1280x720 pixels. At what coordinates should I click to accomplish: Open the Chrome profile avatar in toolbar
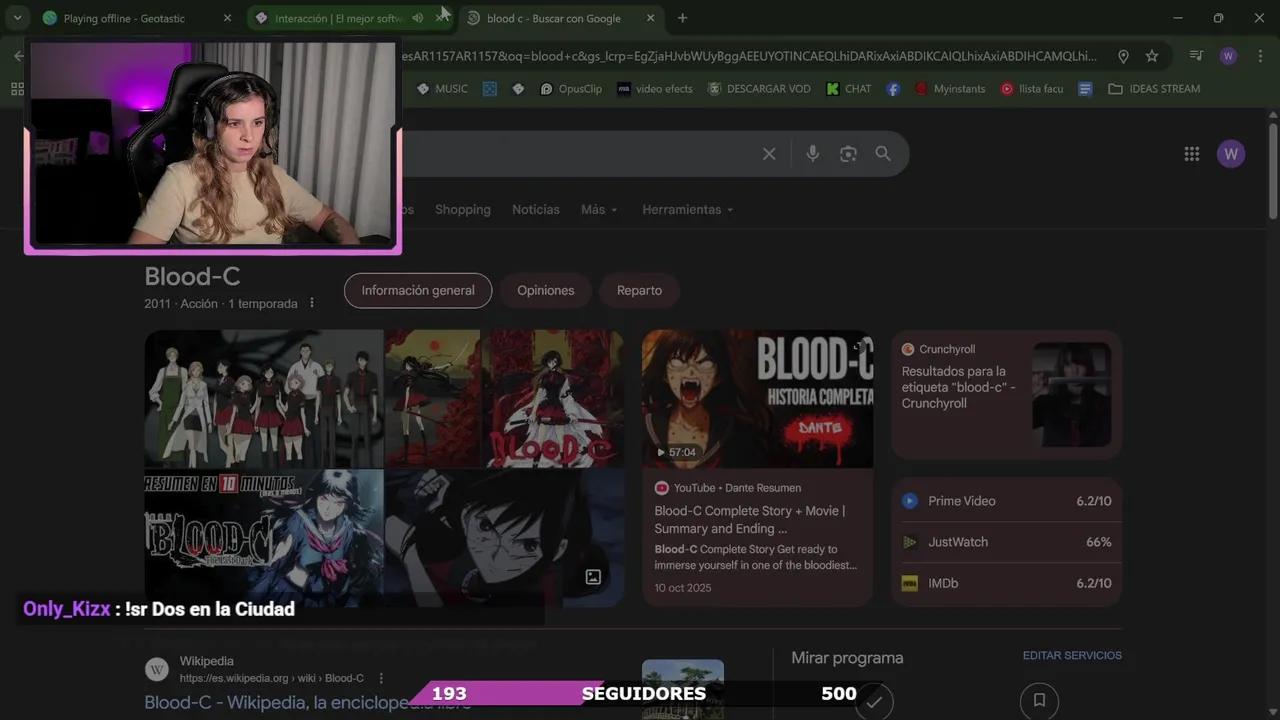click(x=1228, y=56)
